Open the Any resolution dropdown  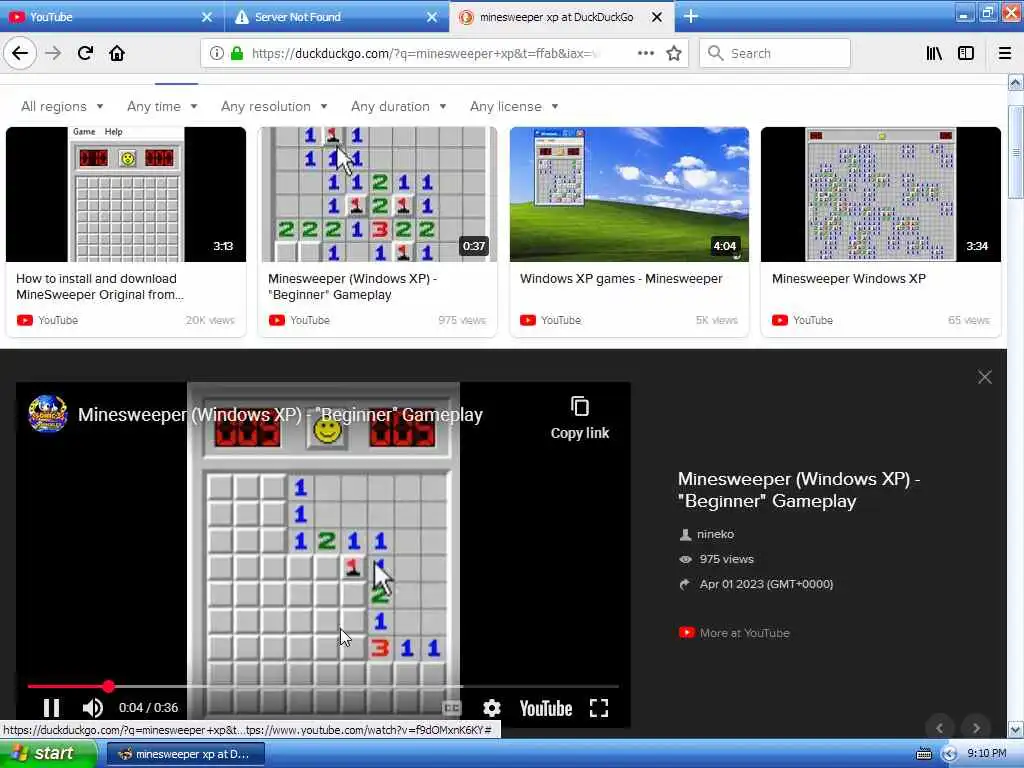pyautogui.click(x=274, y=106)
